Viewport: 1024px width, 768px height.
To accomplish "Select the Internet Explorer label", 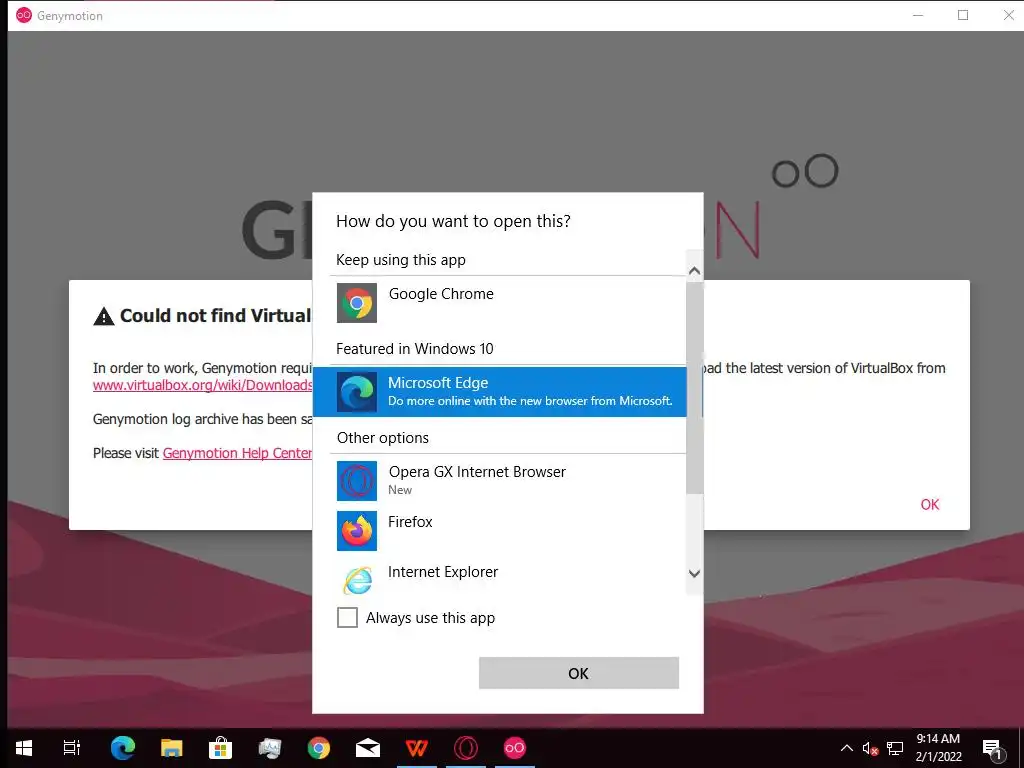I will click(x=443, y=571).
